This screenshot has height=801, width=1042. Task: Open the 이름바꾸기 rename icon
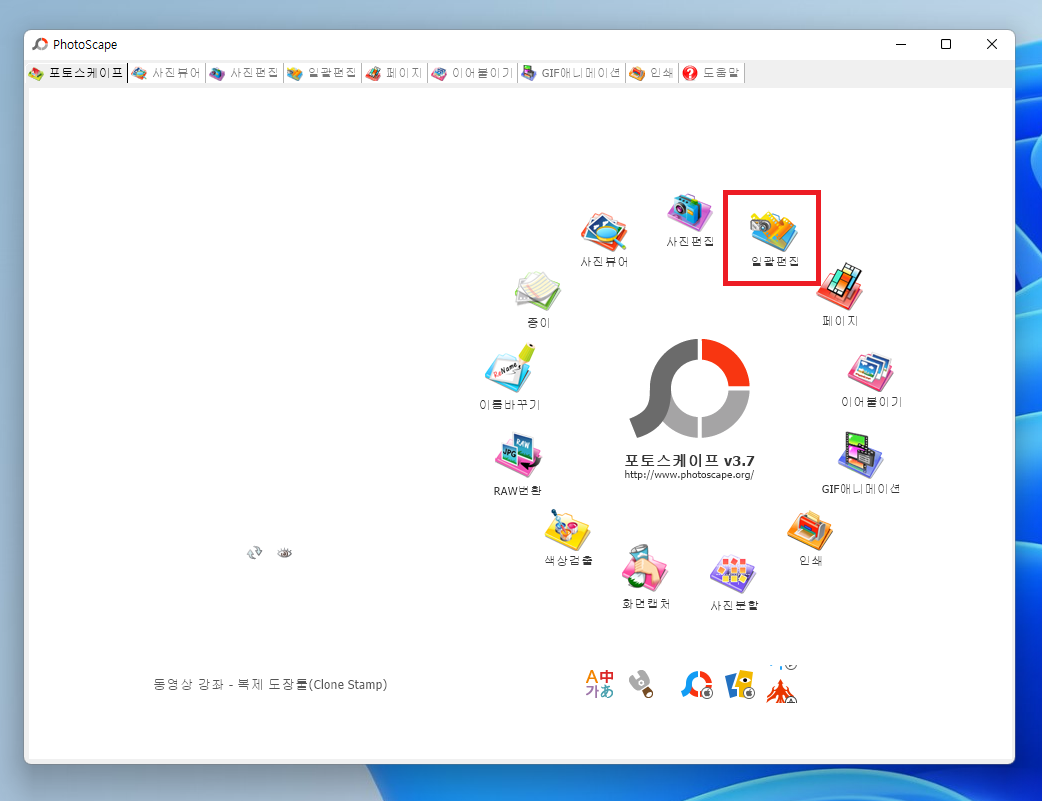pyautogui.click(x=510, y=368)
